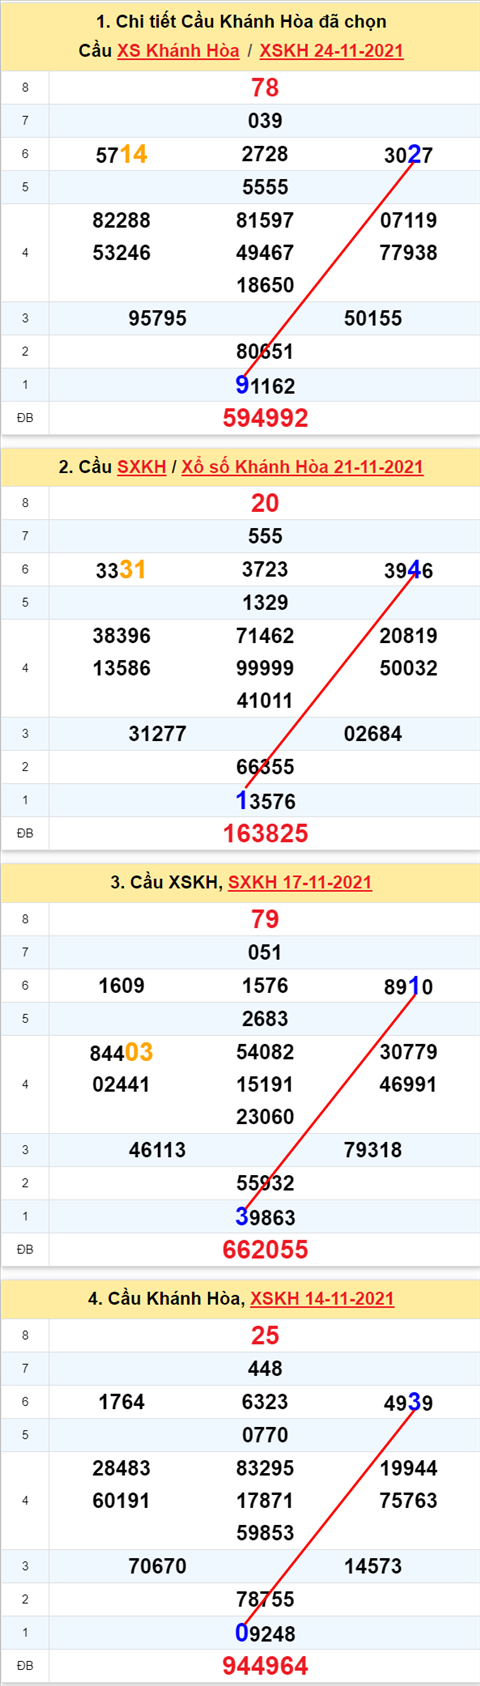Click first prize number 39863

click(265, 1217)
